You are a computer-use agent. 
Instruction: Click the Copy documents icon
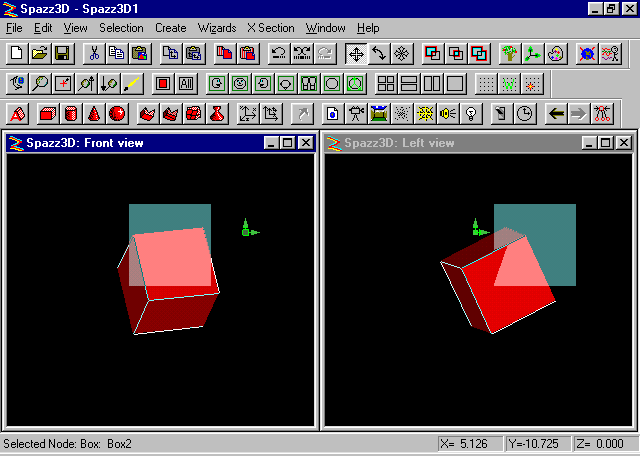[x=117, y=53]
